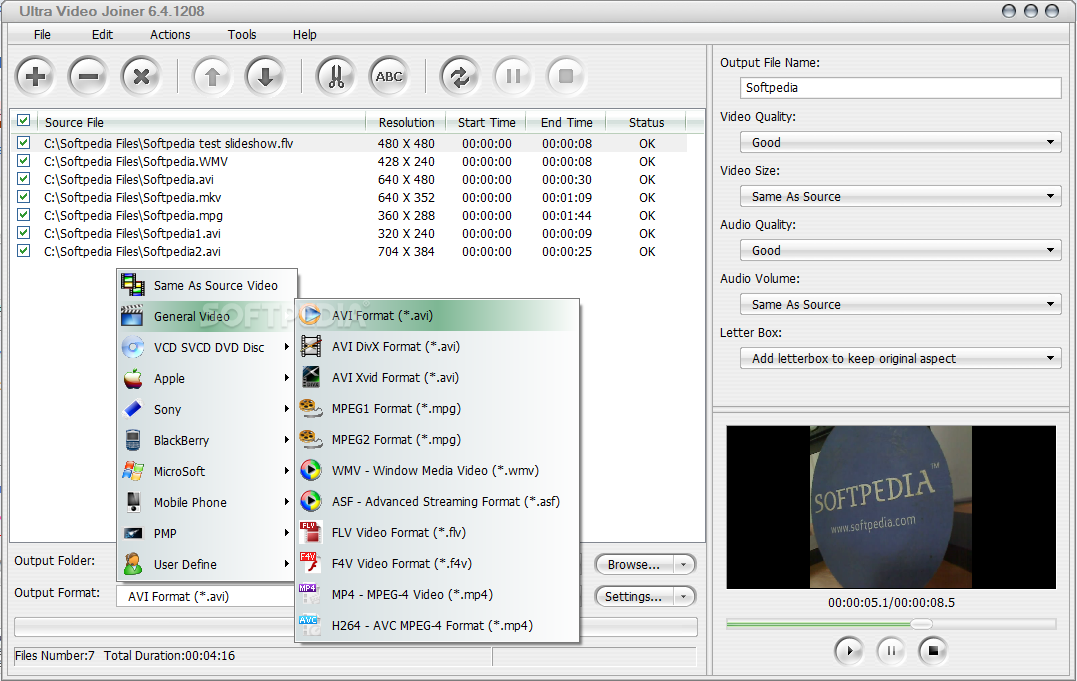Click the Browse... button
1077x681 pixels.
point(633,565)
